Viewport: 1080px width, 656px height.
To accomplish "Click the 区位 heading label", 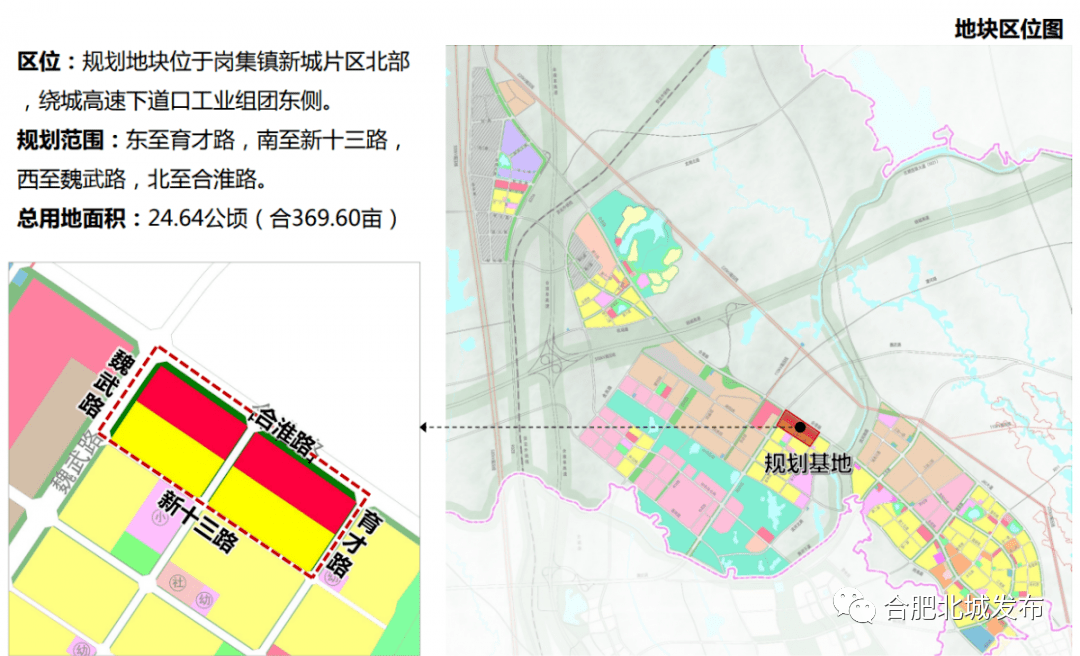I will [x=39, y=62].
